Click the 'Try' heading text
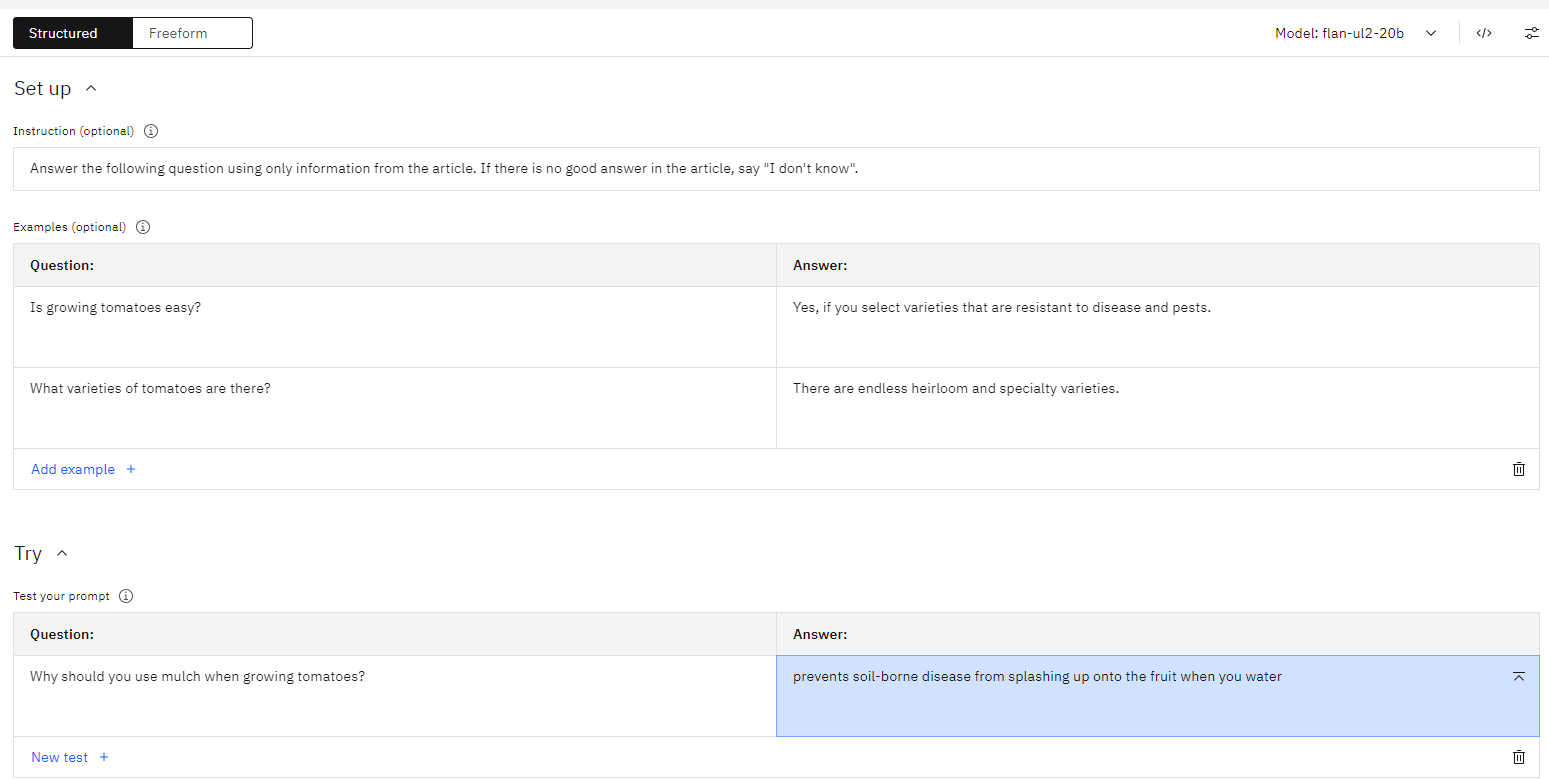This screenshot has width=1549, height=779. coord(28,553)
